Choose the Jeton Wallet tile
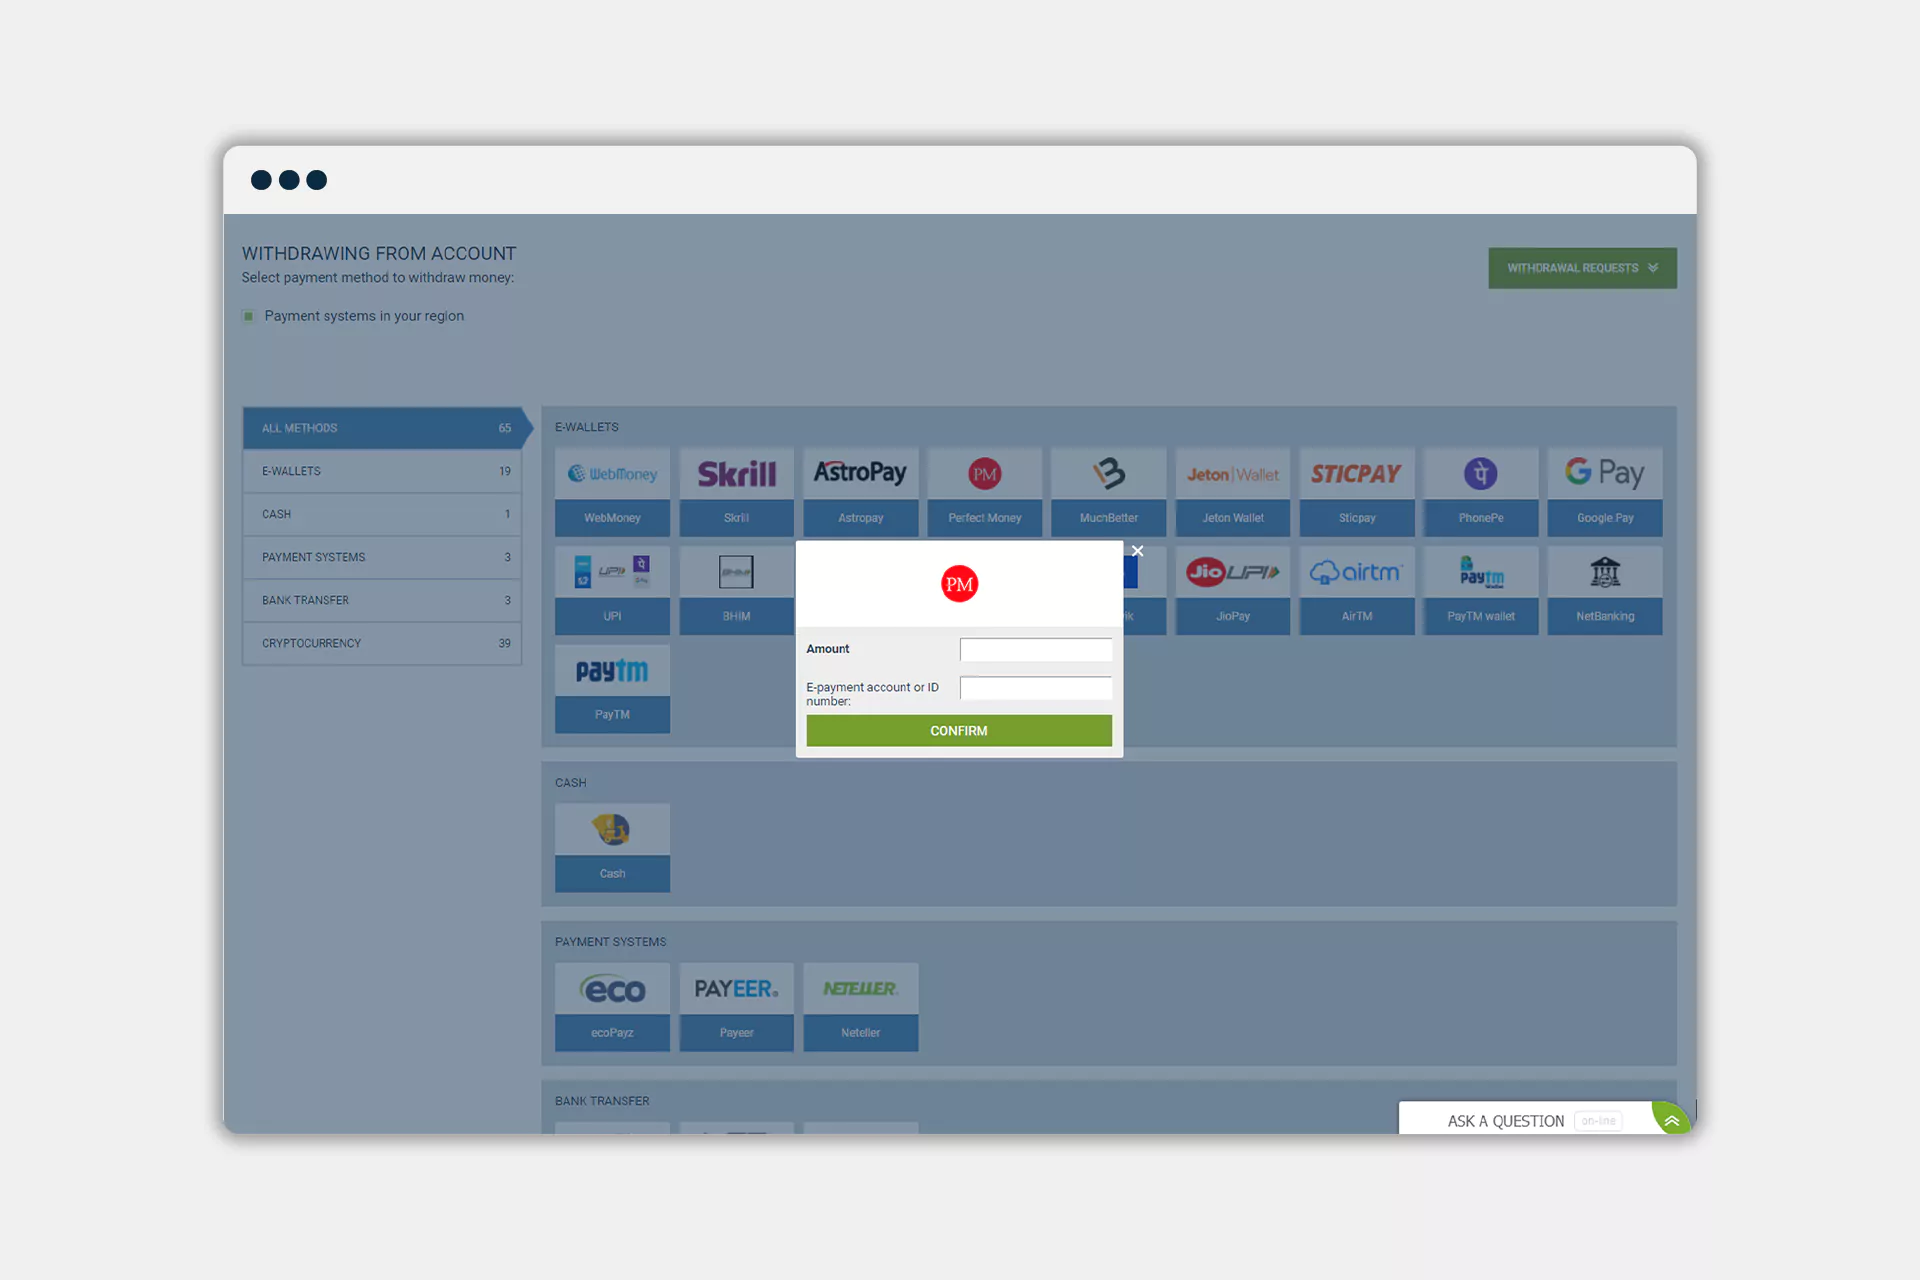 (1232, 491)
